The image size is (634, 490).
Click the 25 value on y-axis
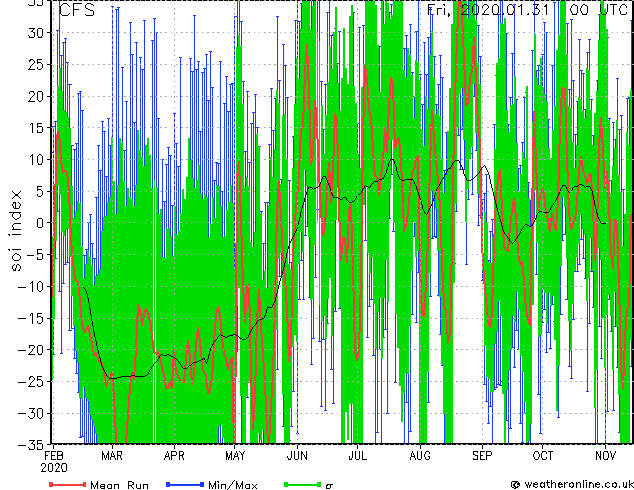(x=38, y=65)
